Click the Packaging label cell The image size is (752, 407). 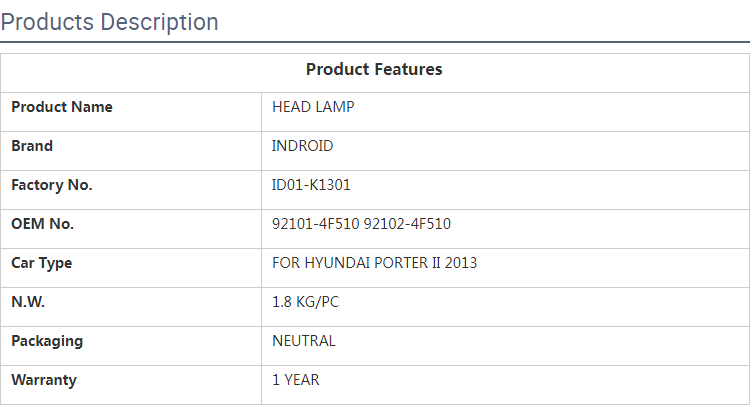click(47, 341)
